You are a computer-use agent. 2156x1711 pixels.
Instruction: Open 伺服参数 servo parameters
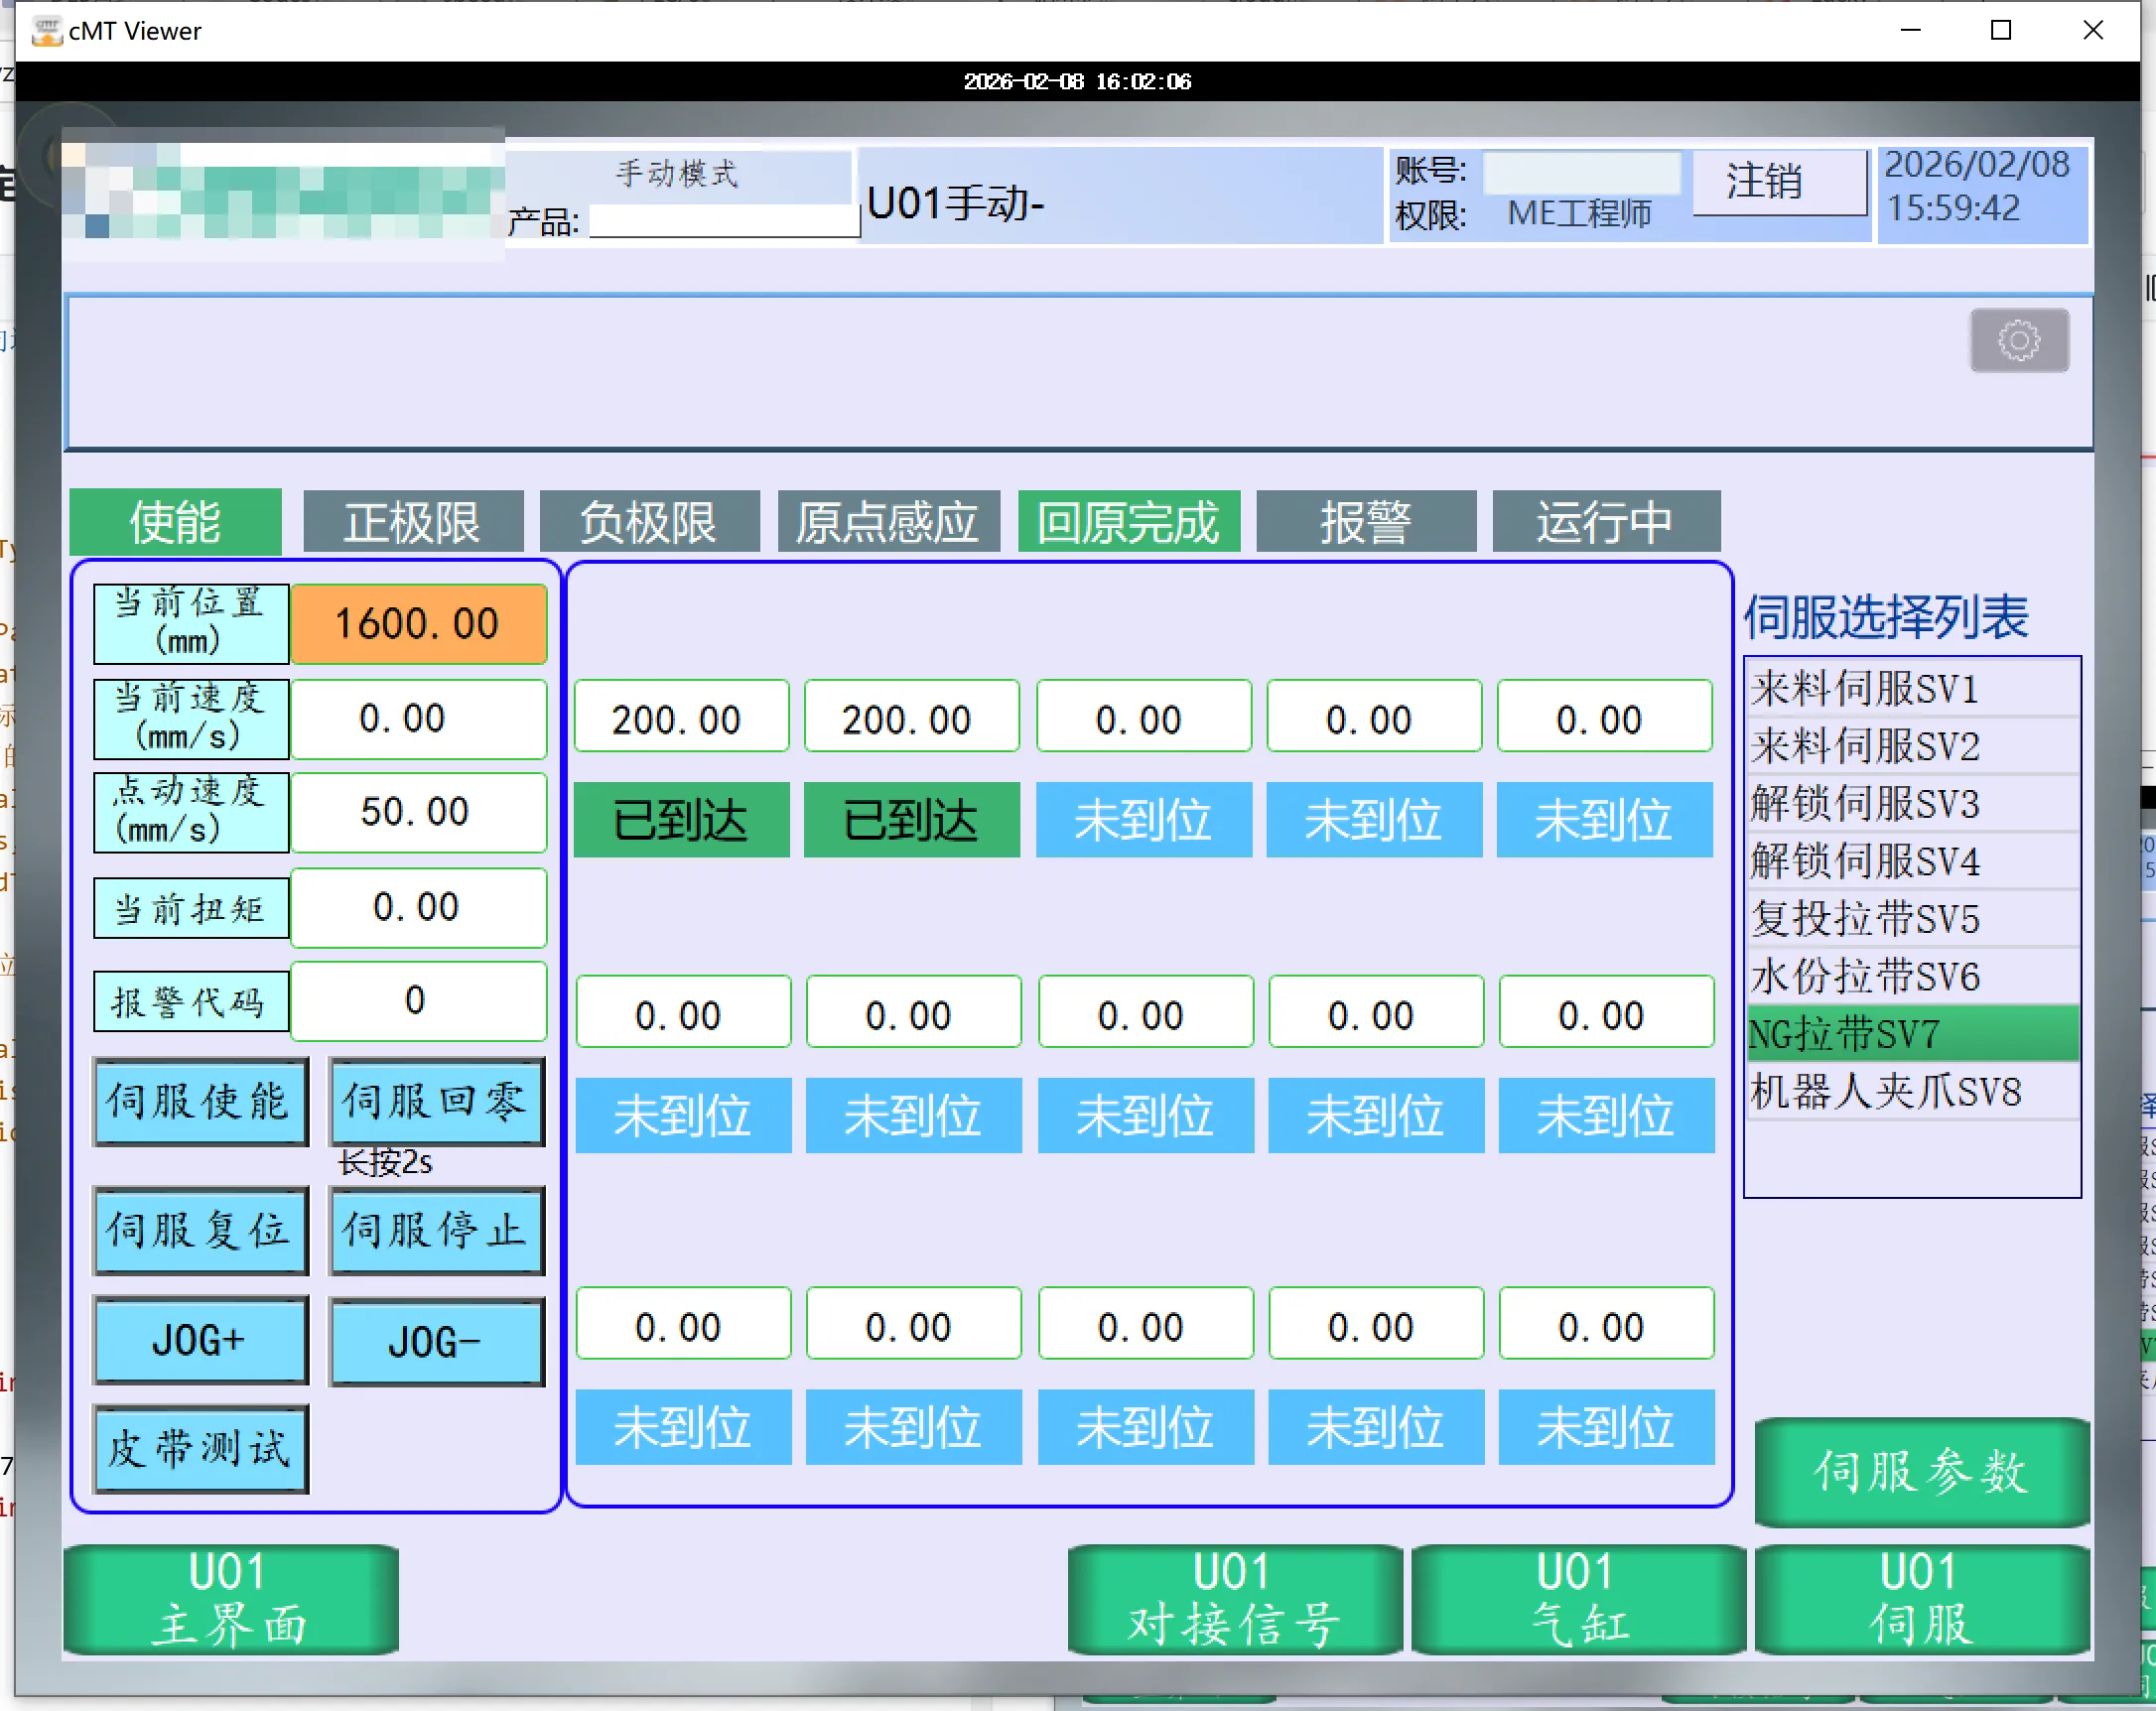click(x=1921, y=1471)
